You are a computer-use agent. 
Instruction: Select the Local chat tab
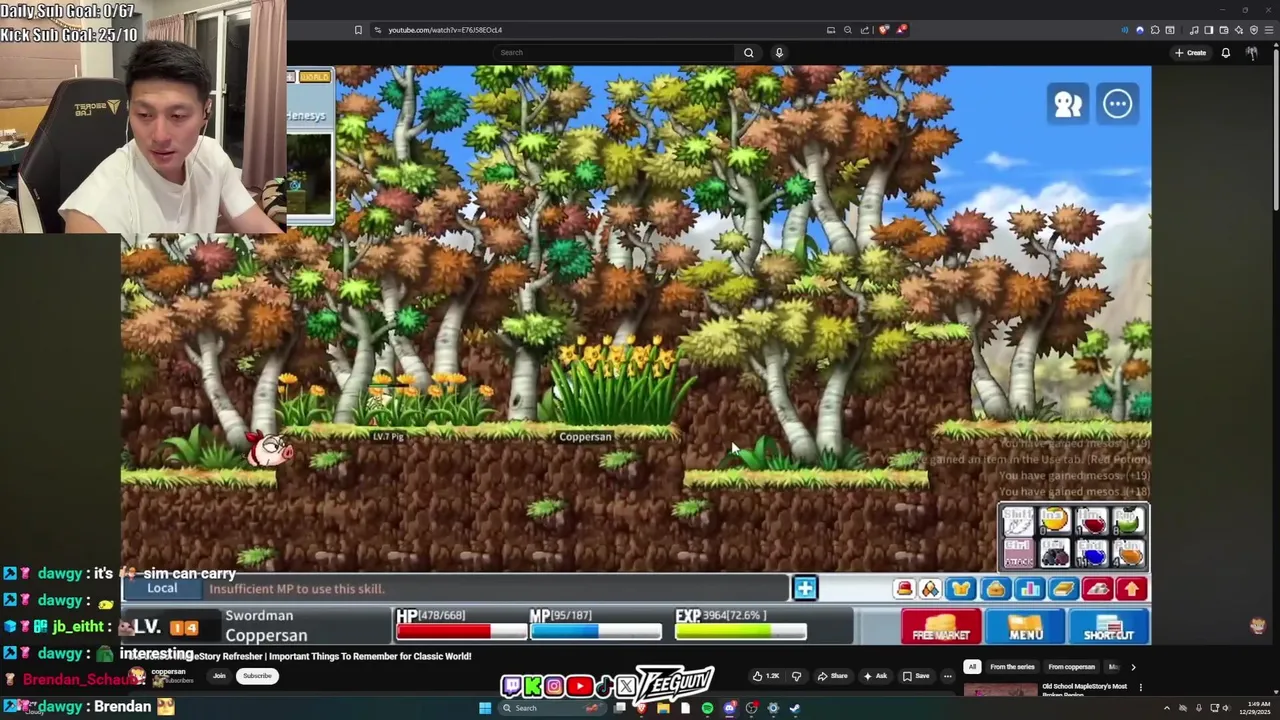[162, 589]
